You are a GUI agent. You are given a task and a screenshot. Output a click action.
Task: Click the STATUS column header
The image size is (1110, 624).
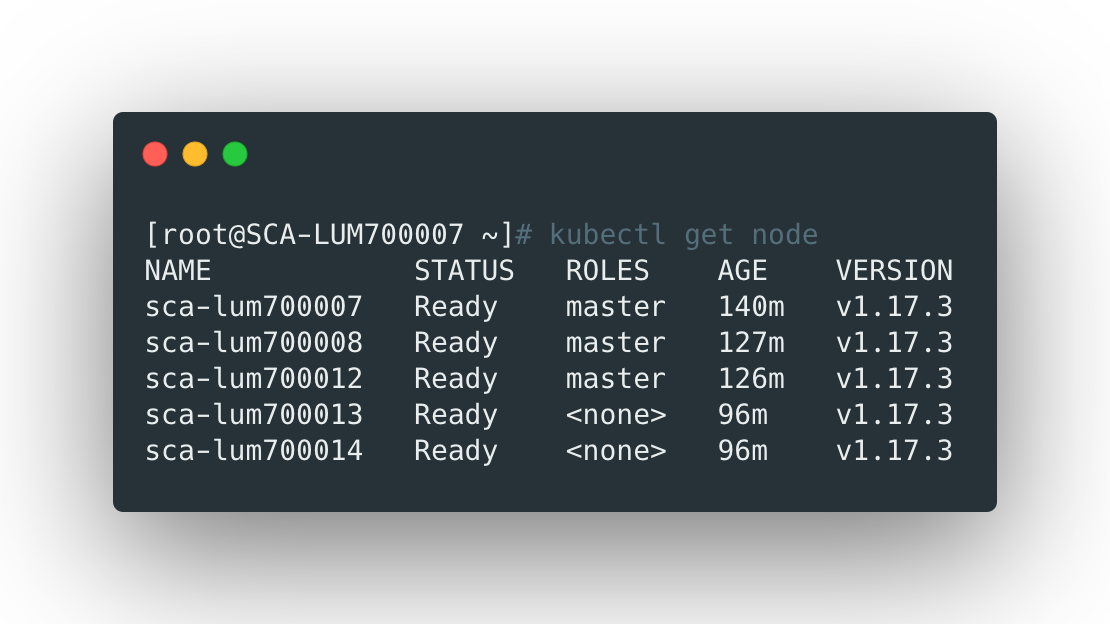pos(464,271)
